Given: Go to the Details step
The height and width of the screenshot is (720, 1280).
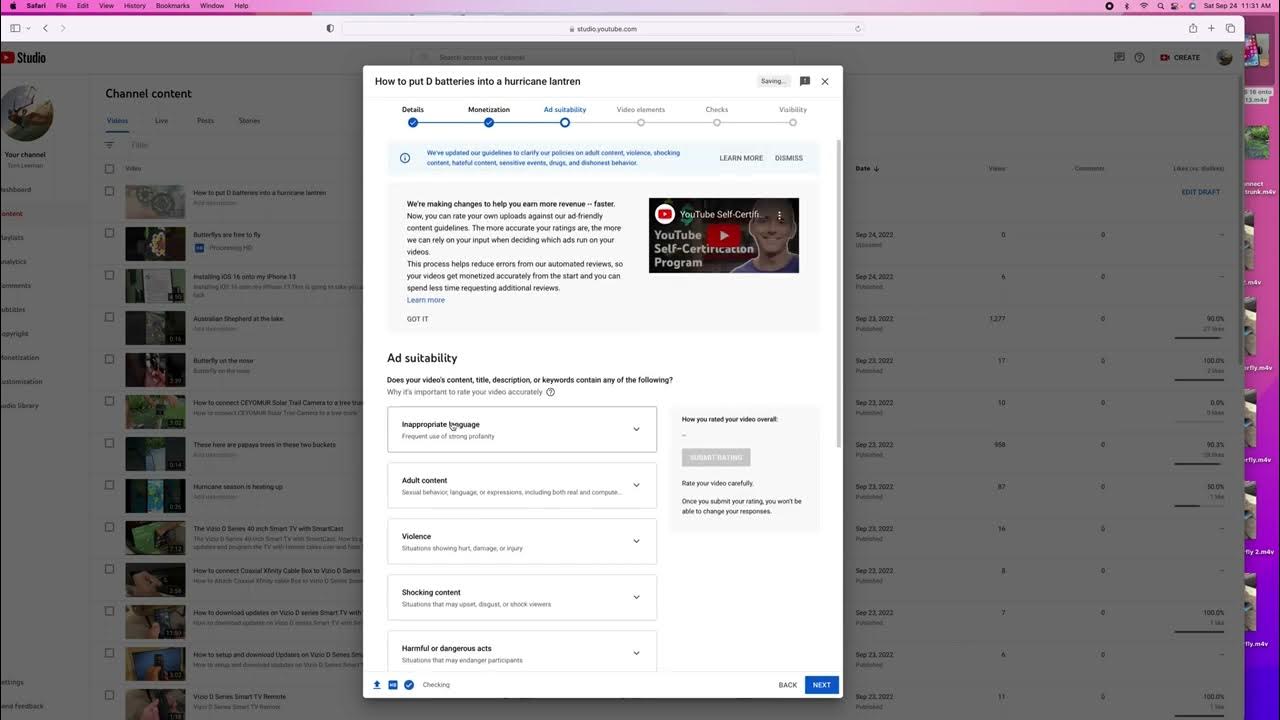Looking at the screenshot, I should [413, 116].
